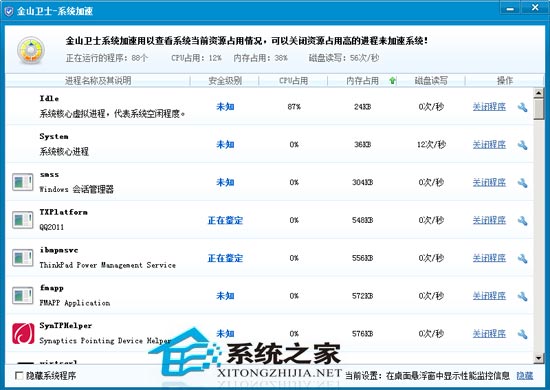
Task: Click the system speed-up gauge icon
Action: 31,50
